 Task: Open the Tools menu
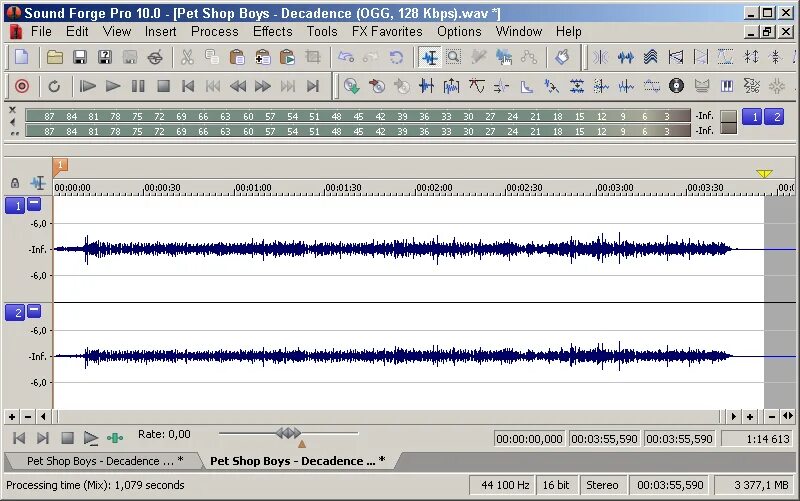(x=321, y=32)
